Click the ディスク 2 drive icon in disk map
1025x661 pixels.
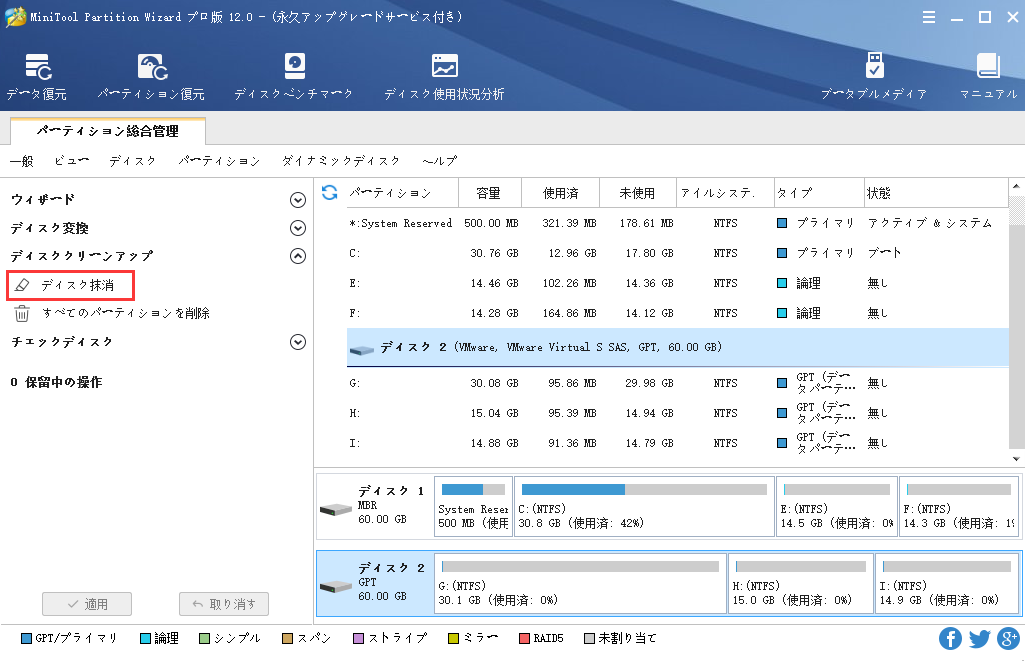(x=336, y=586)
